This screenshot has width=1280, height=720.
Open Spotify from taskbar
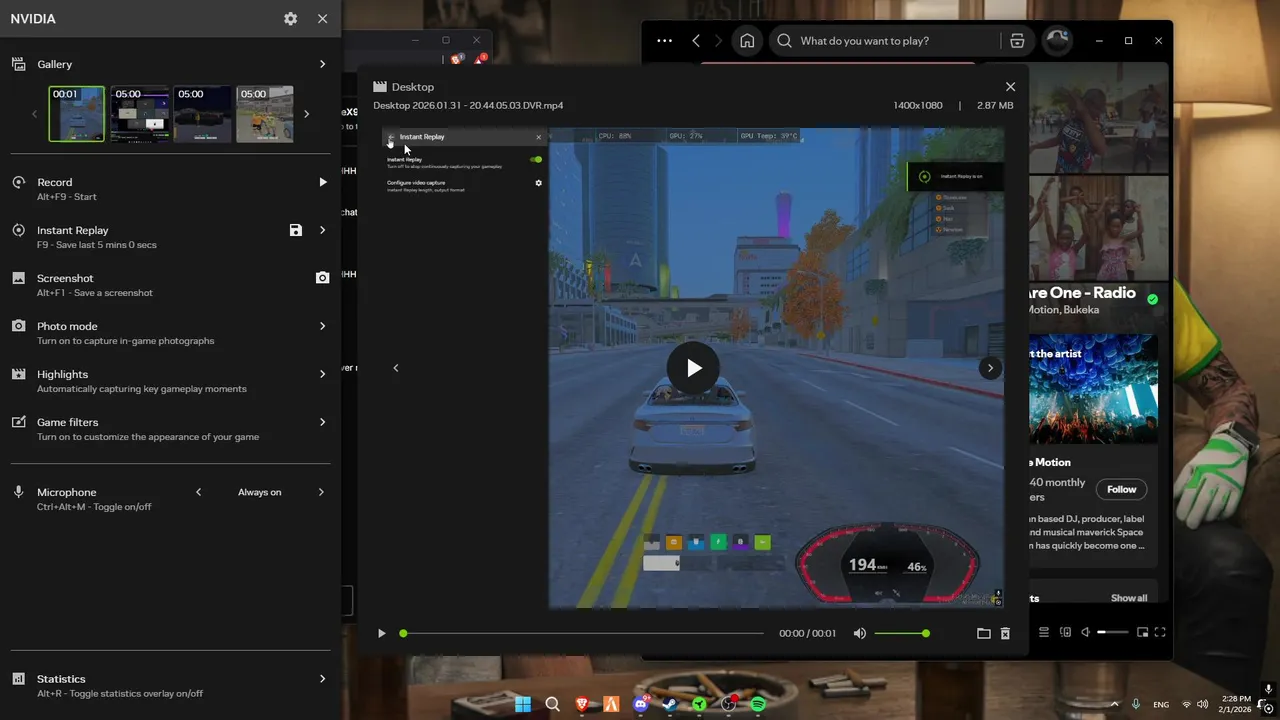coord(758,704)
